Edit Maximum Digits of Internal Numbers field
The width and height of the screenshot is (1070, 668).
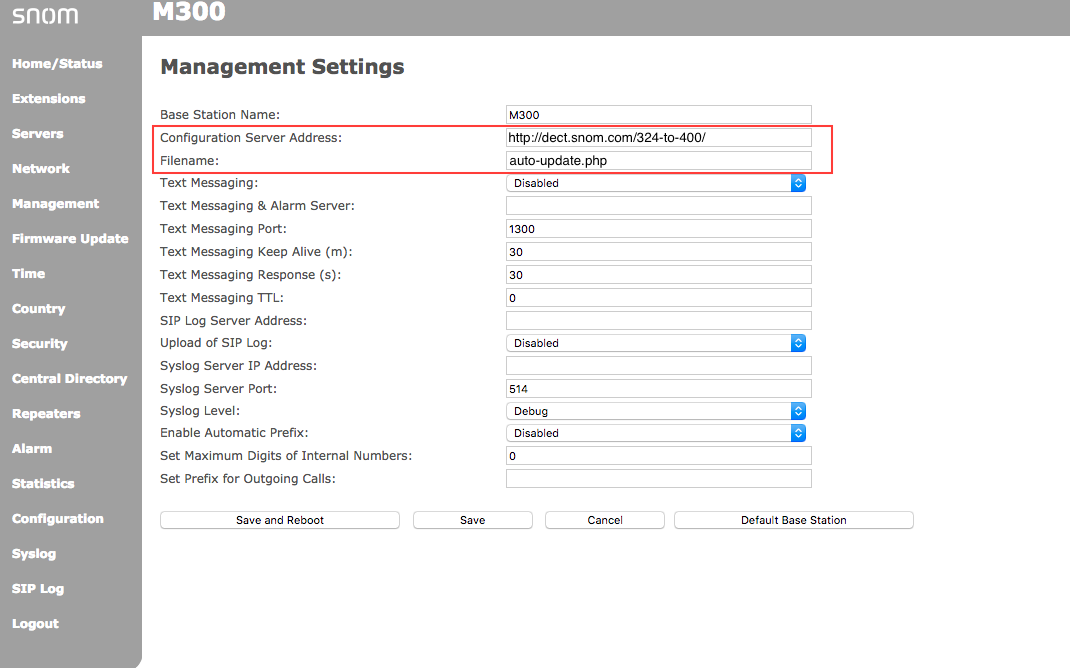coord(659,456)
